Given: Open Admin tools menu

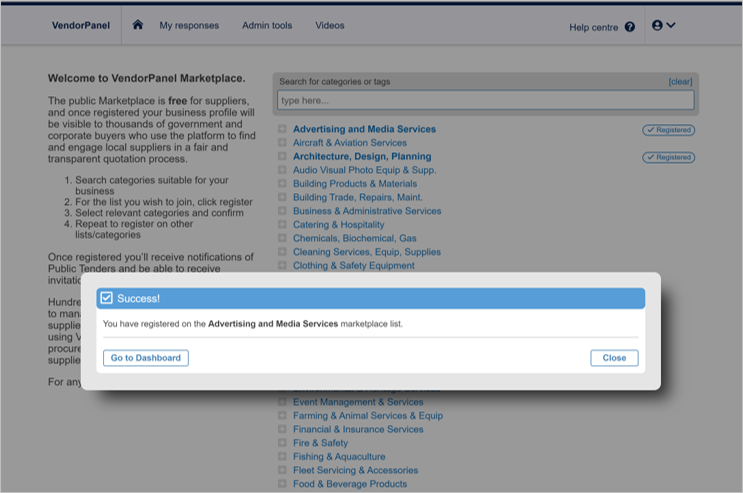Looking at the screenshot, I should (x=267, y=26).
